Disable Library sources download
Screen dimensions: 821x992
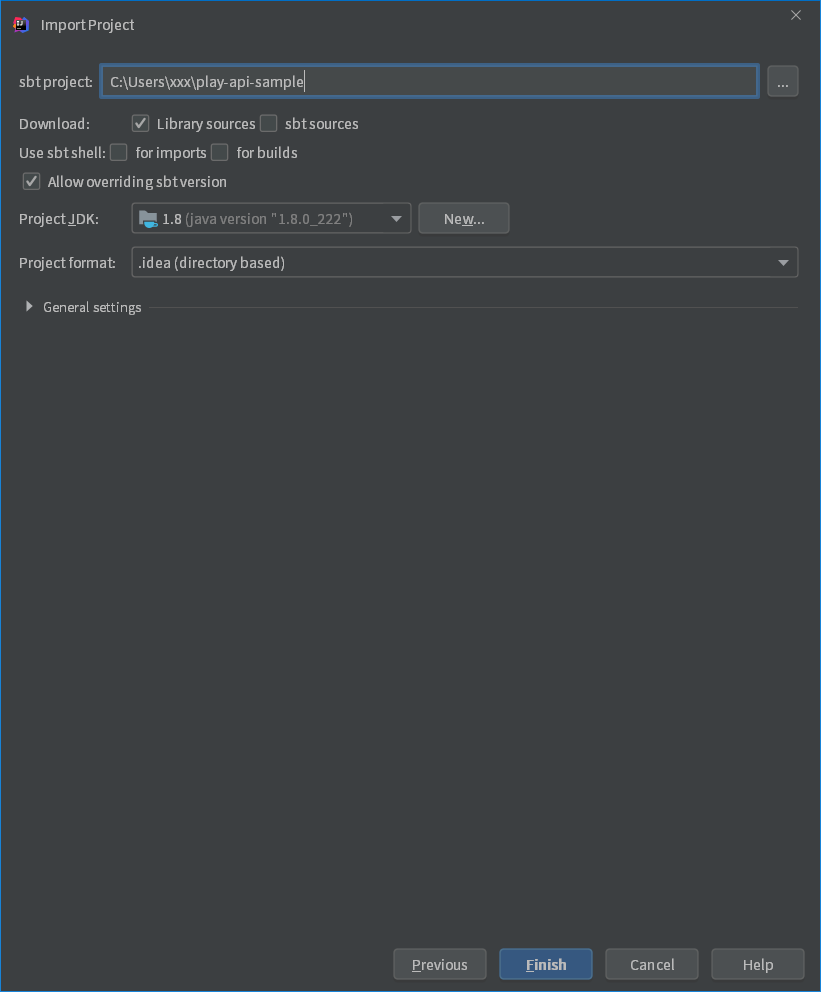point(140,123)
